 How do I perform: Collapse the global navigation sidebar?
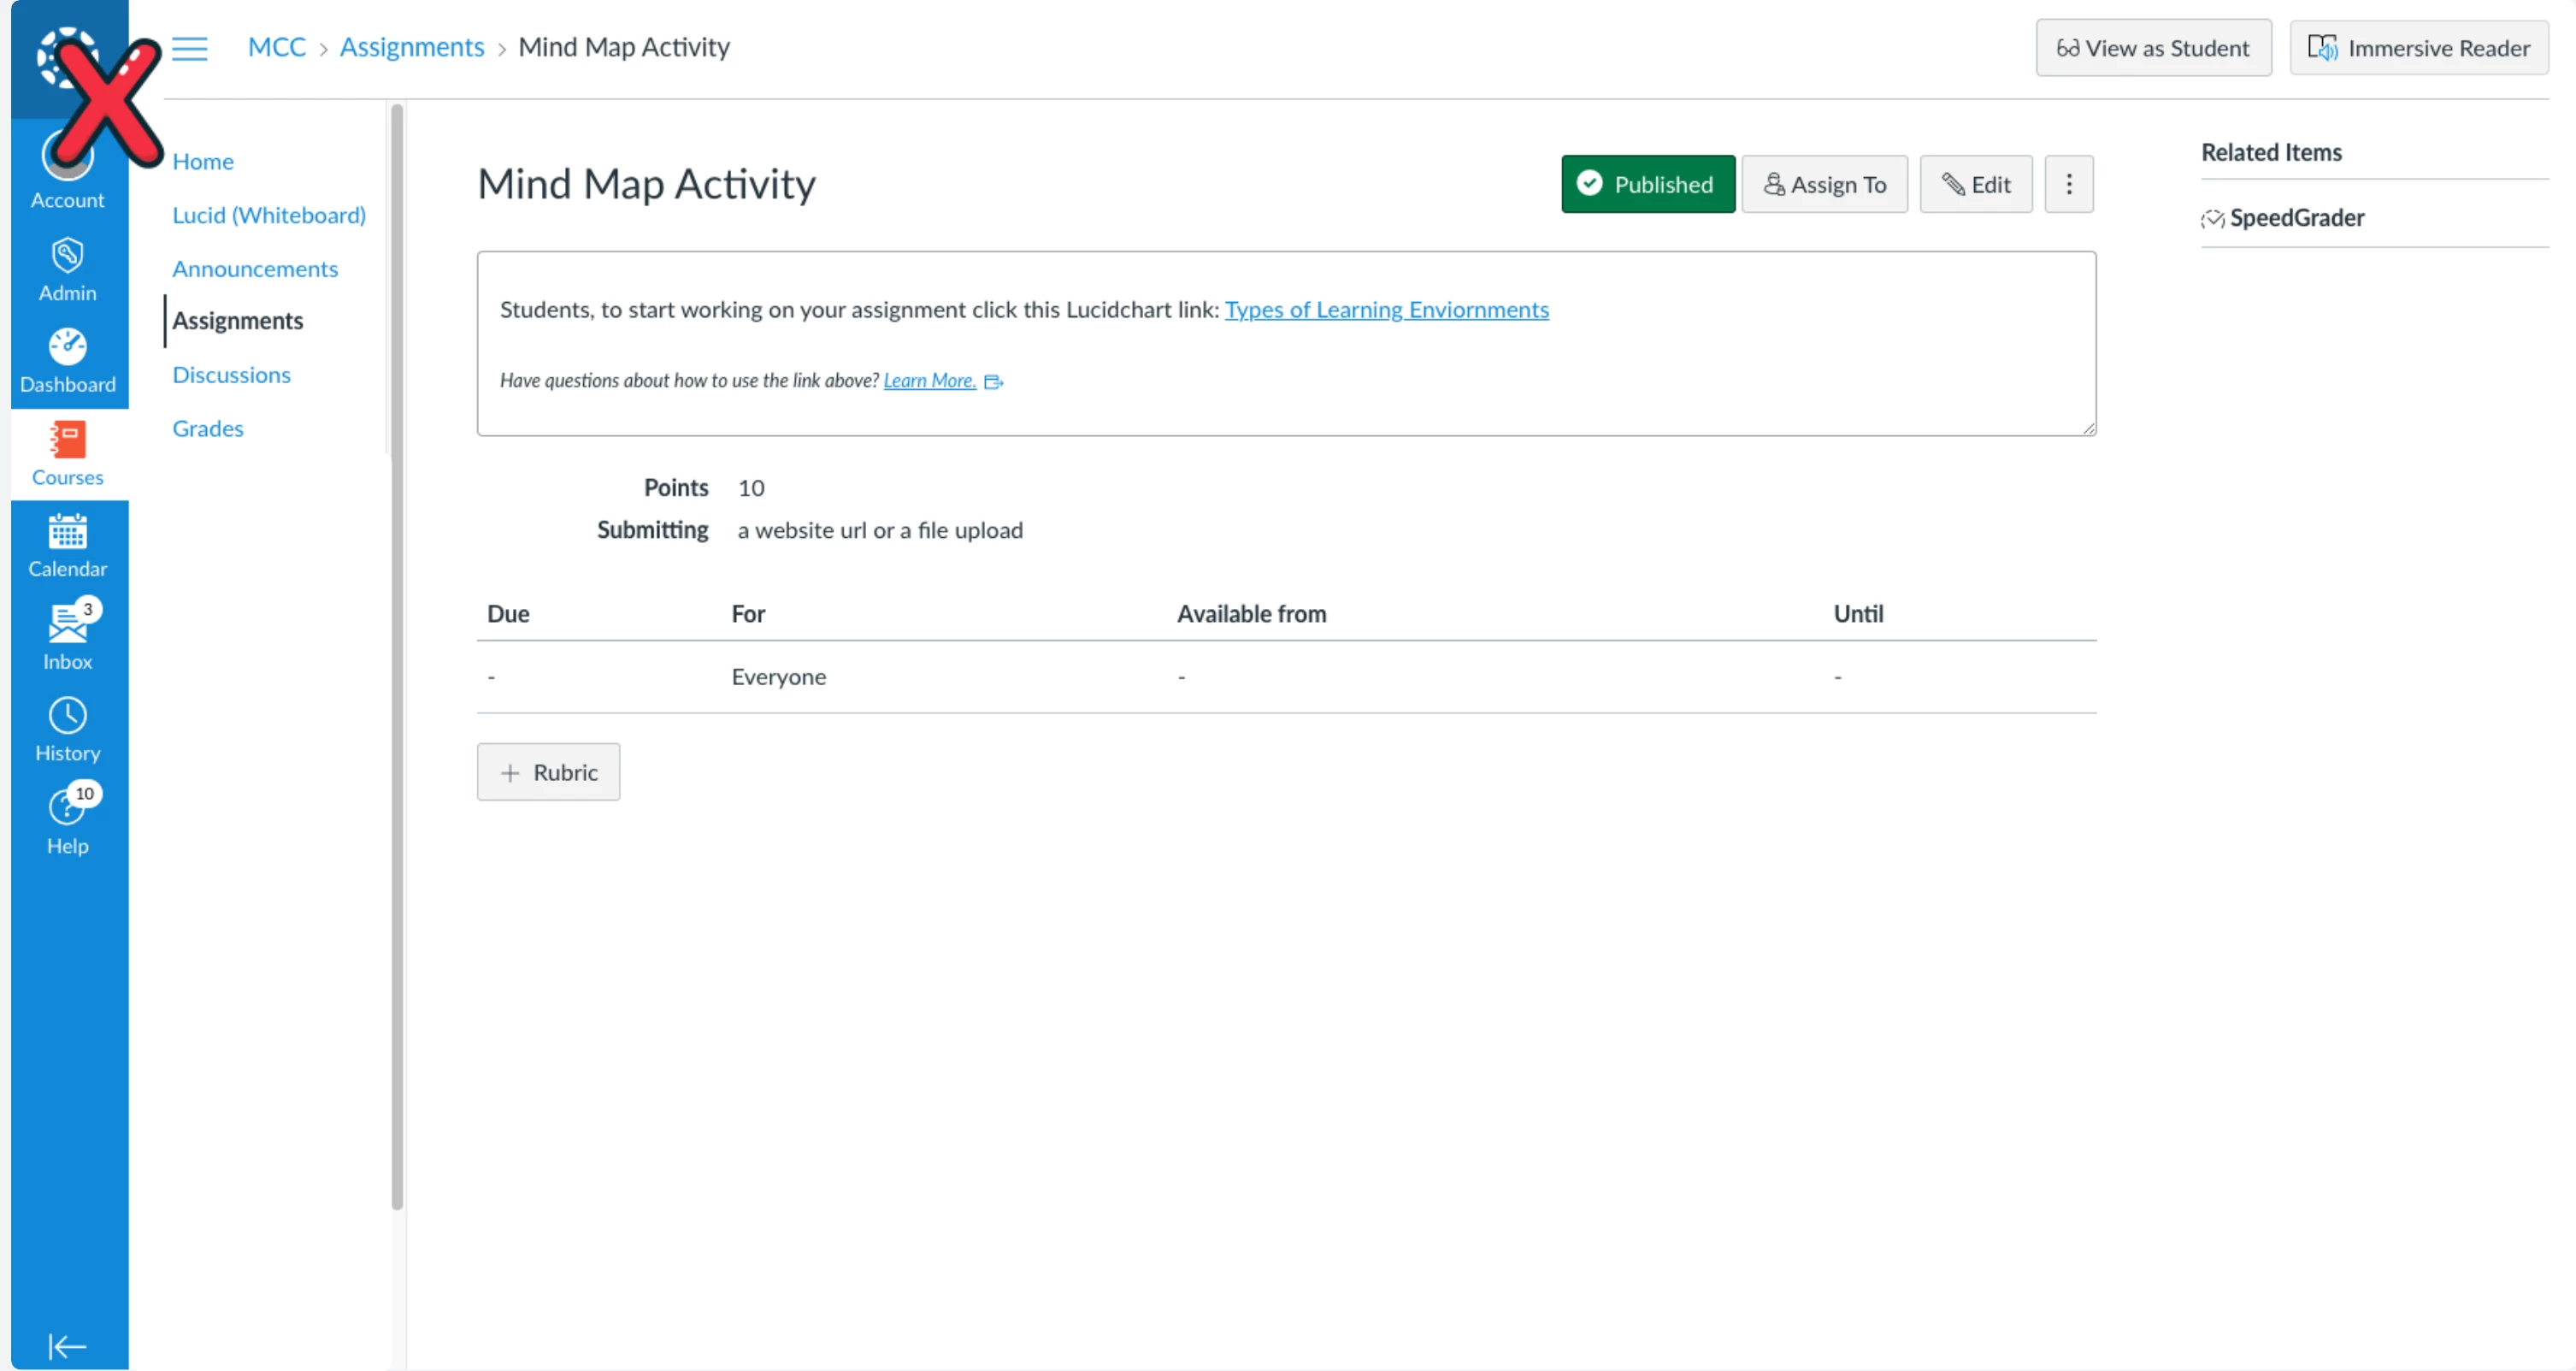tap(67, 1345)
